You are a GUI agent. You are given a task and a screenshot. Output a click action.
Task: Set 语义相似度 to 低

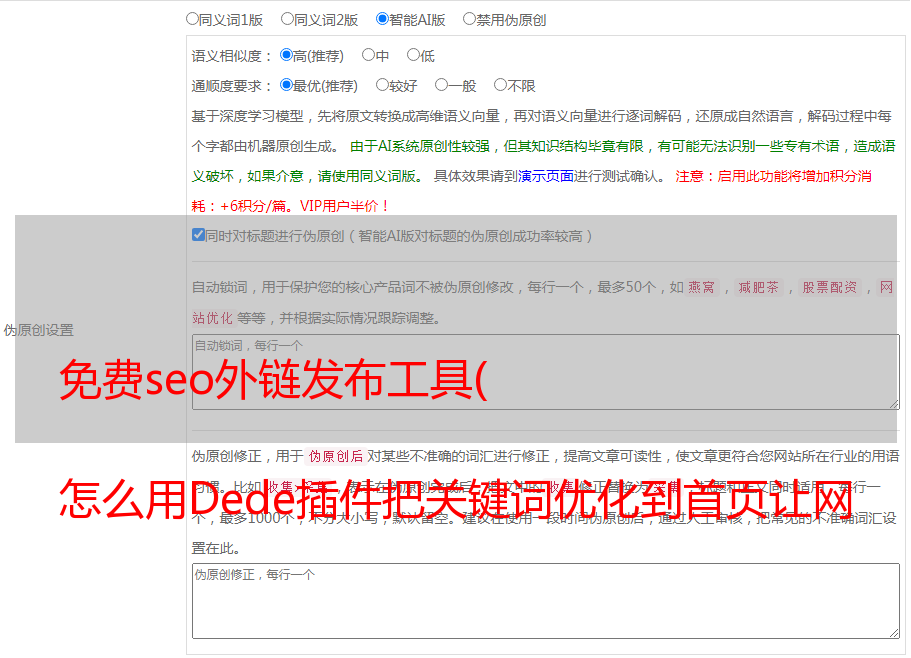pyautogui.click(x=413, y=55)
